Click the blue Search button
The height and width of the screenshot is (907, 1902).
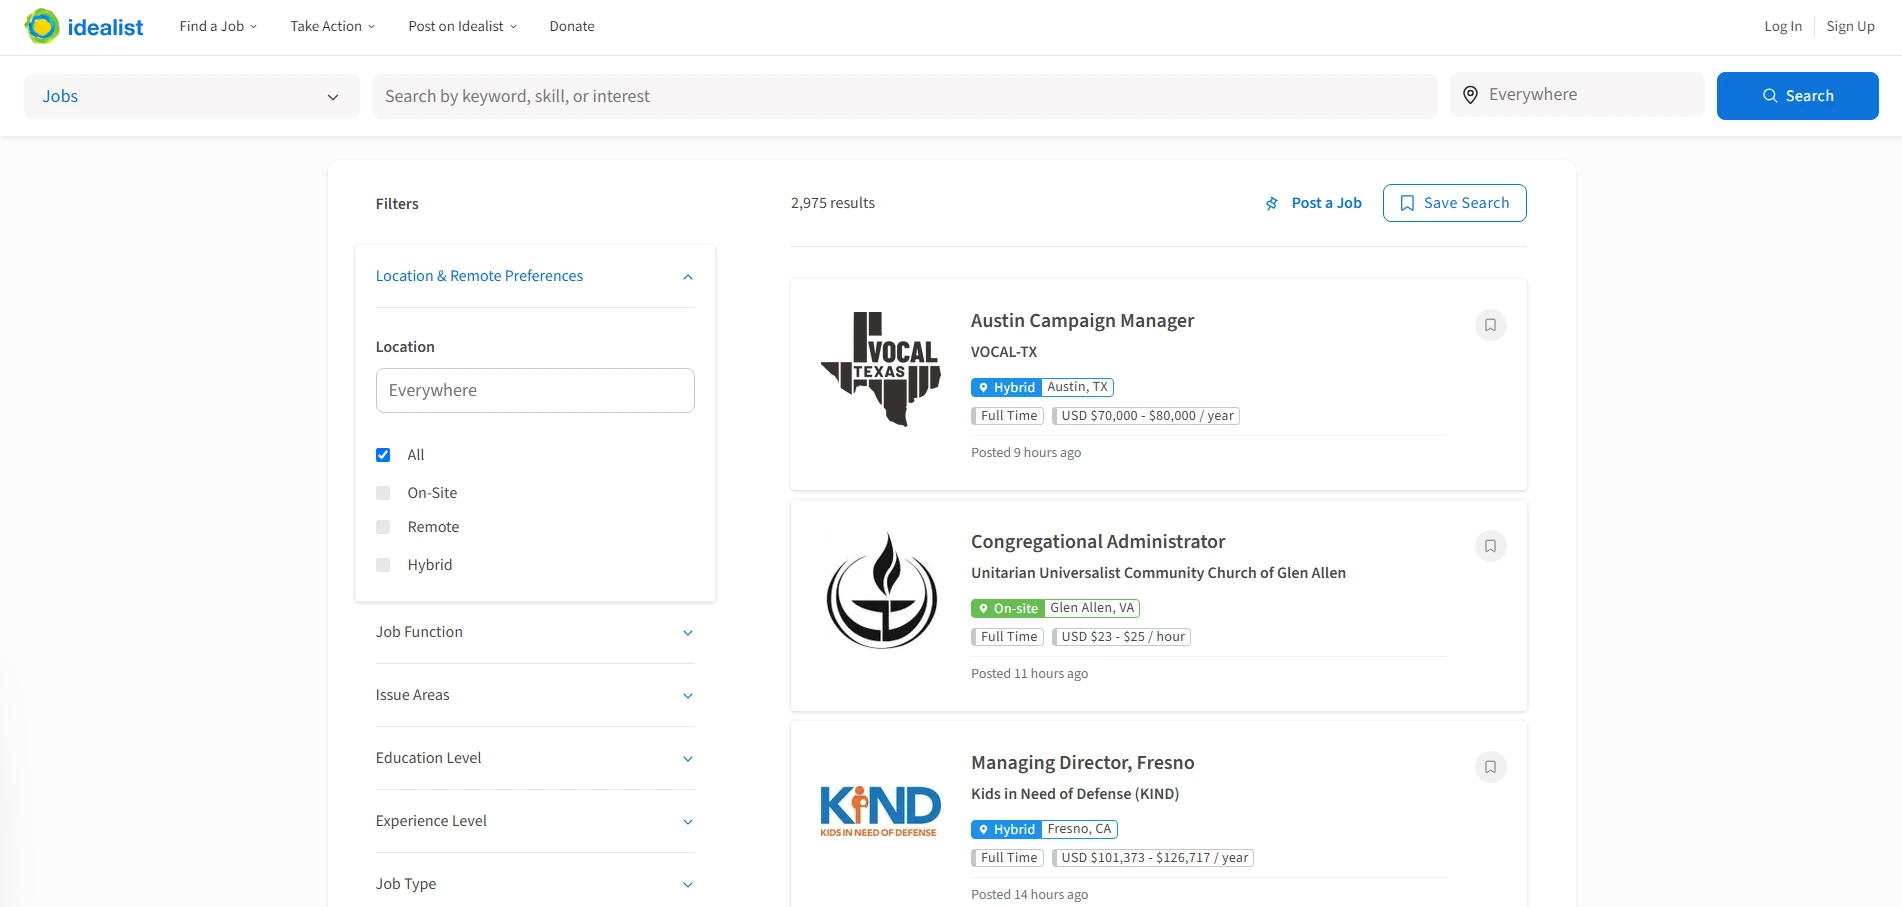[1798, 96]
